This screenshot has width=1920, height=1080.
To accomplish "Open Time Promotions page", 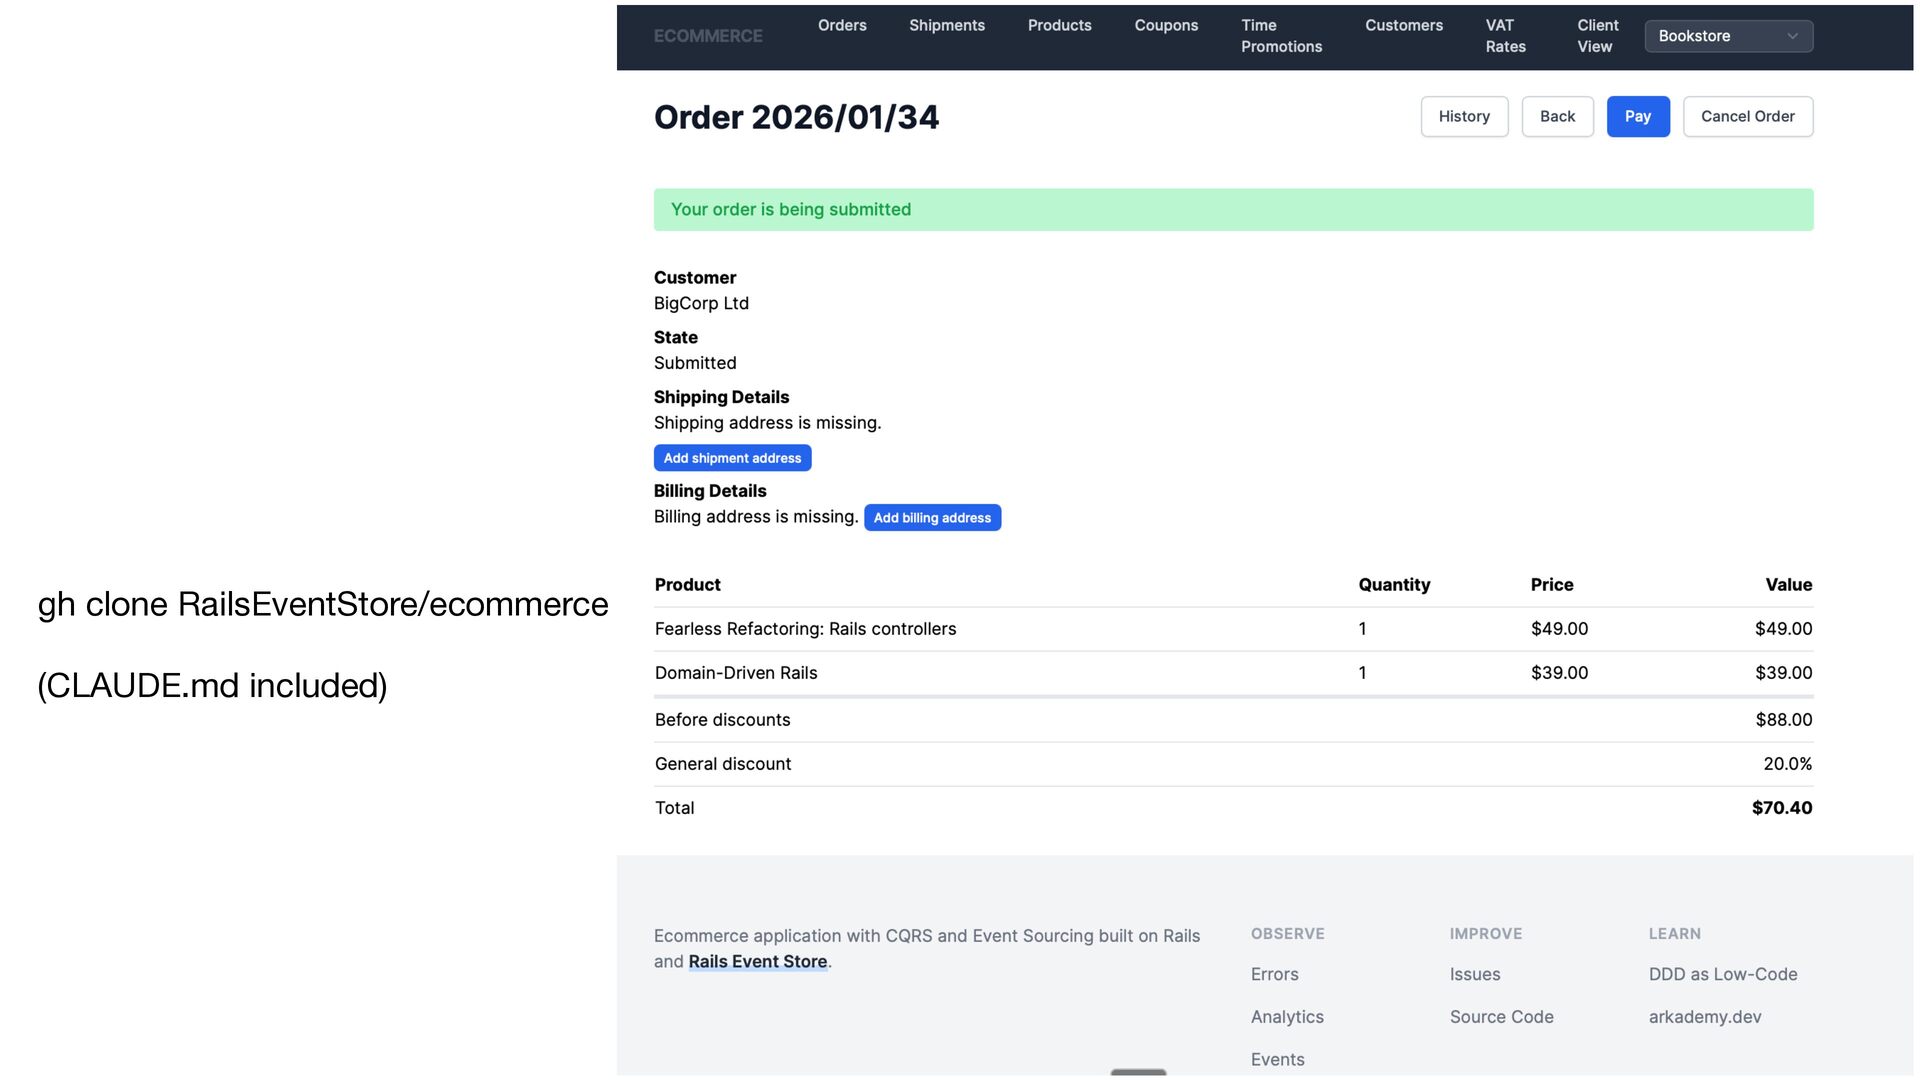I will pos(1281,36).
